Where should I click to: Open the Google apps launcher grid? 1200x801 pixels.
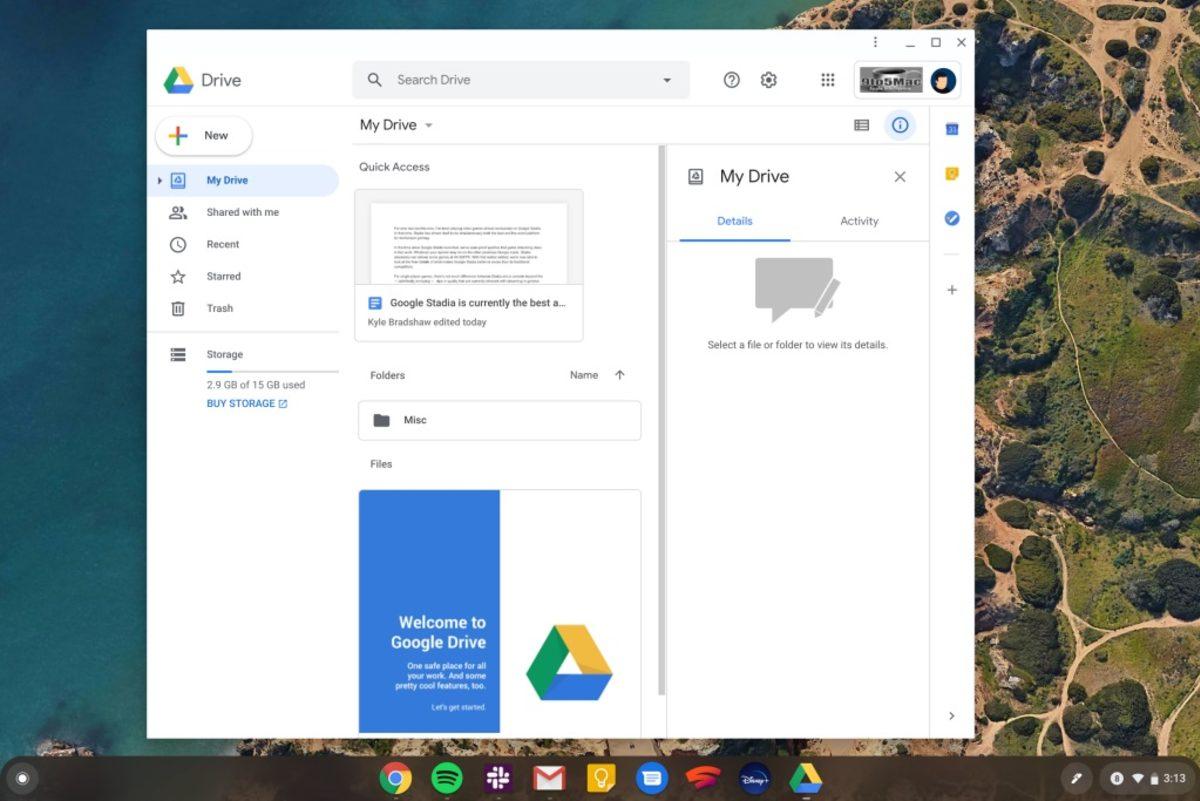coord(827,79)
